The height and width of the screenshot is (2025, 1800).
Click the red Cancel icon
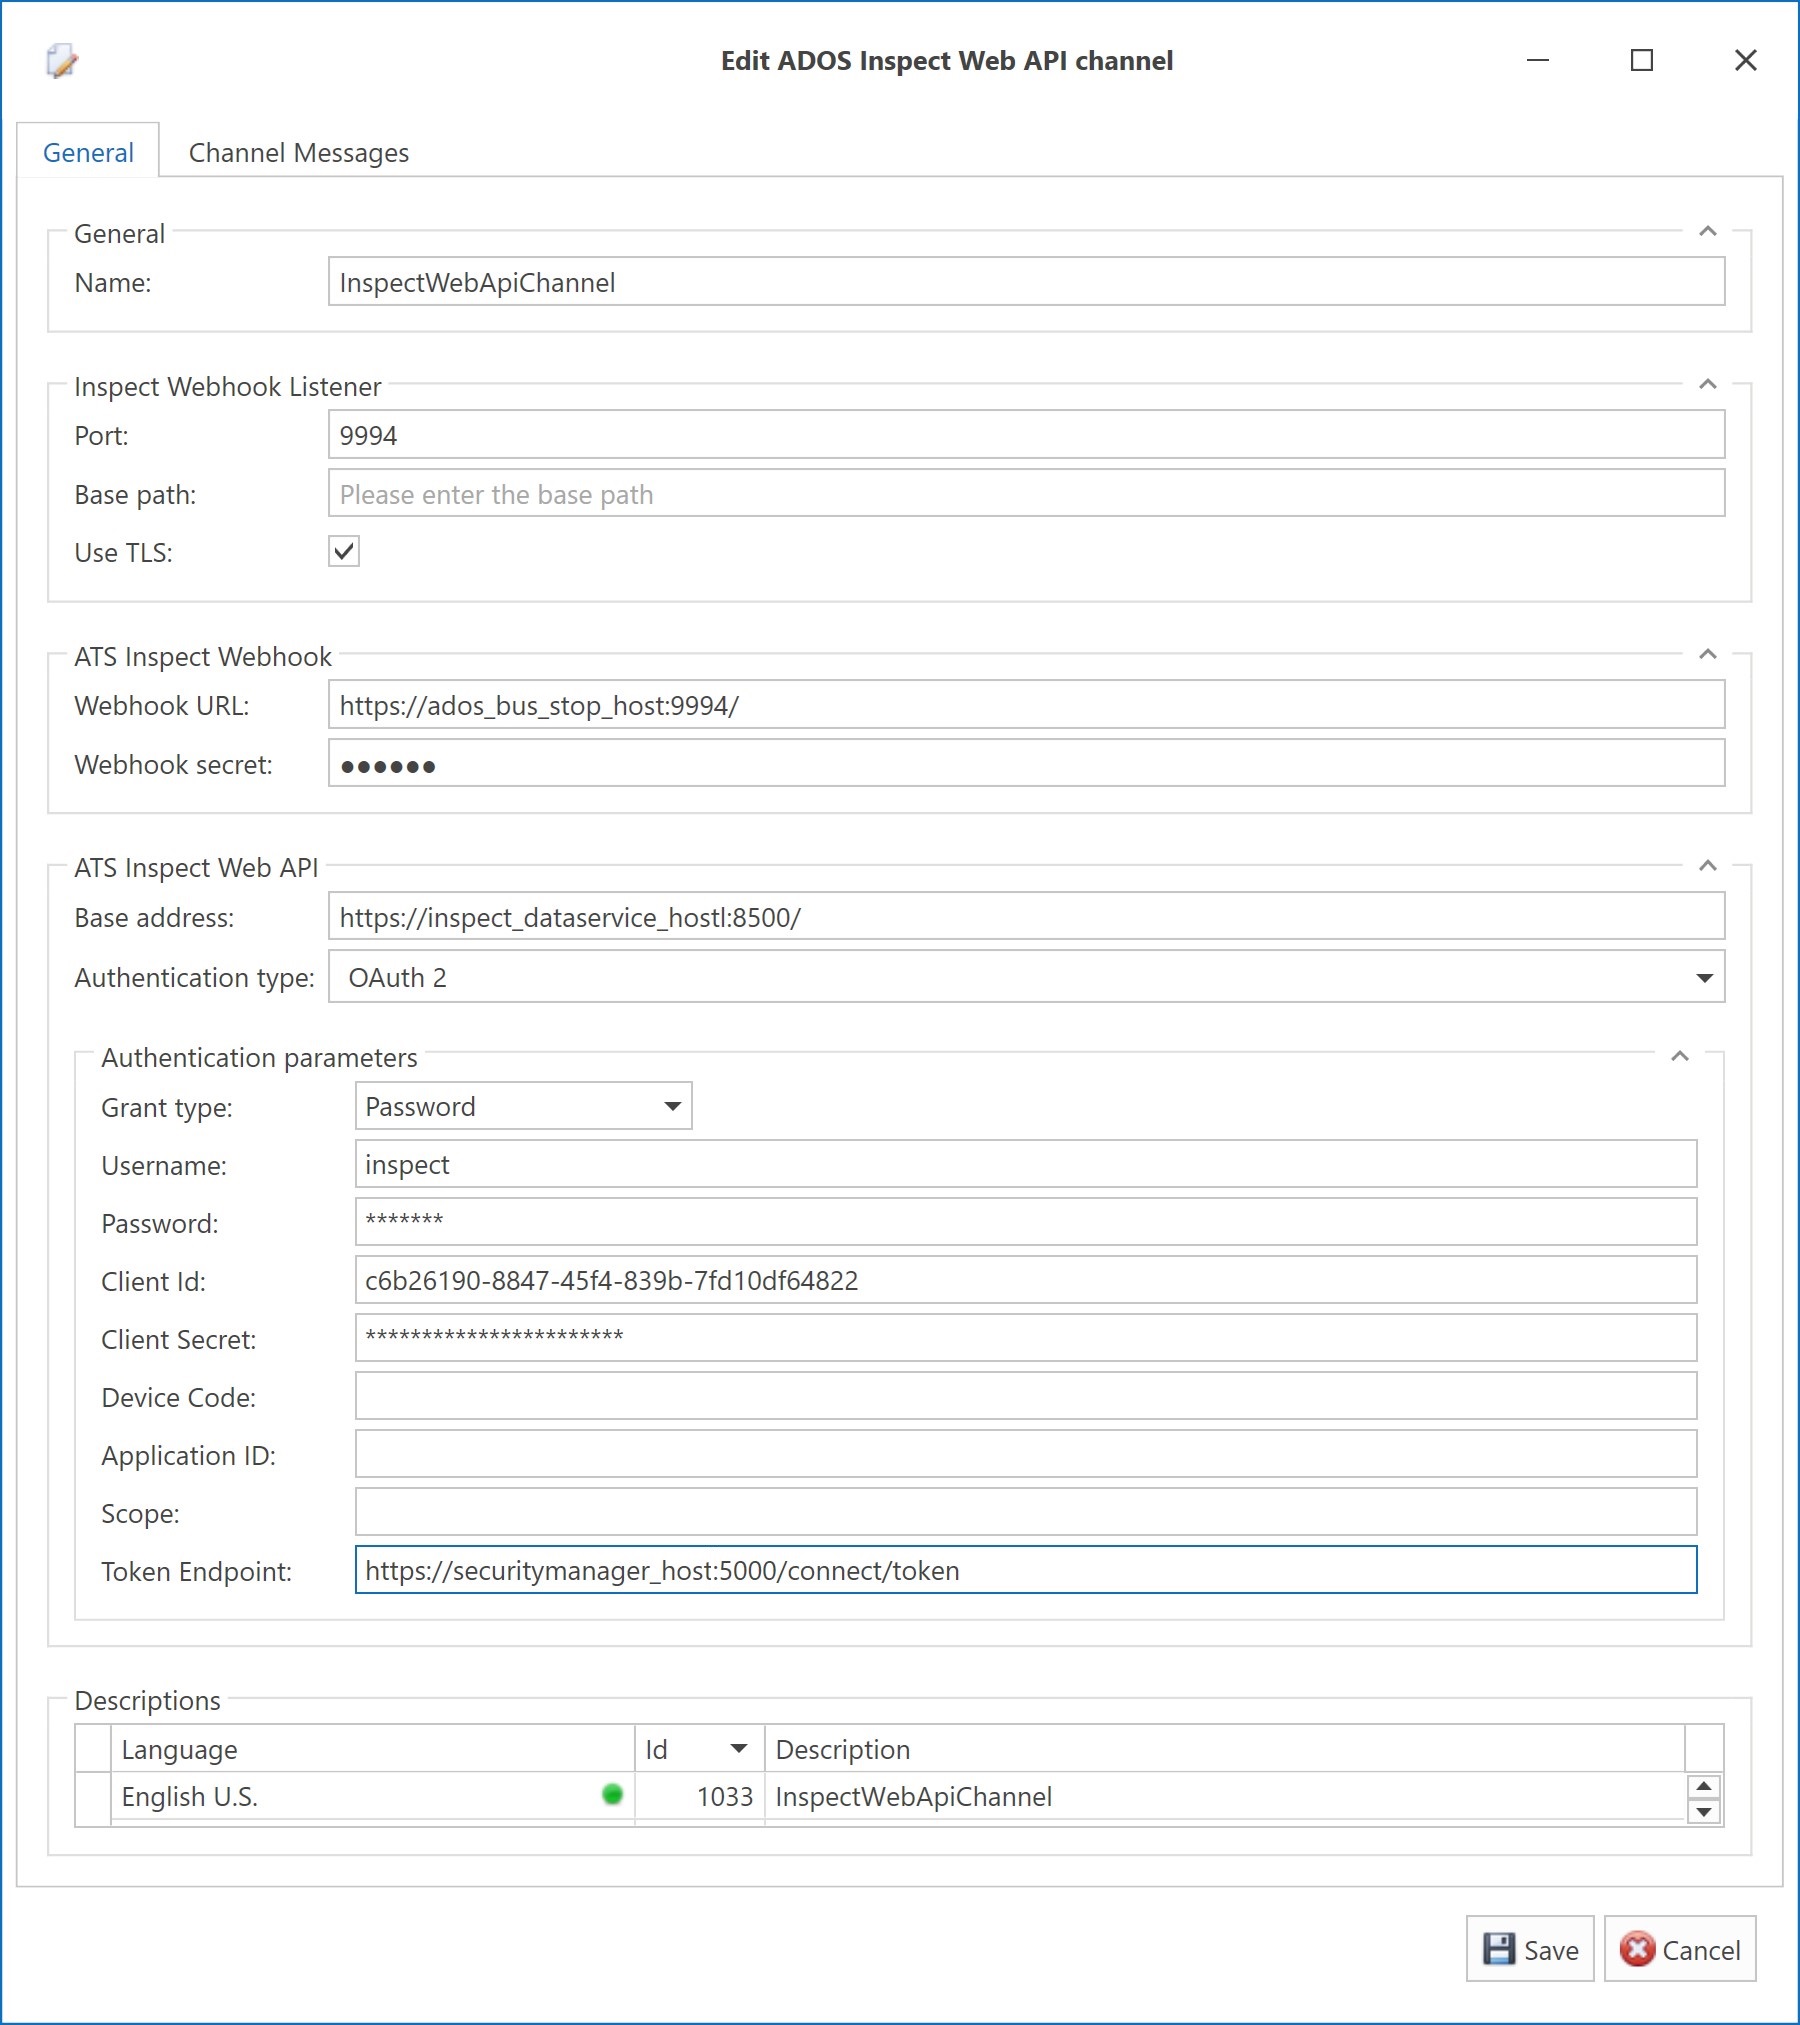tap(1637, 1948)
